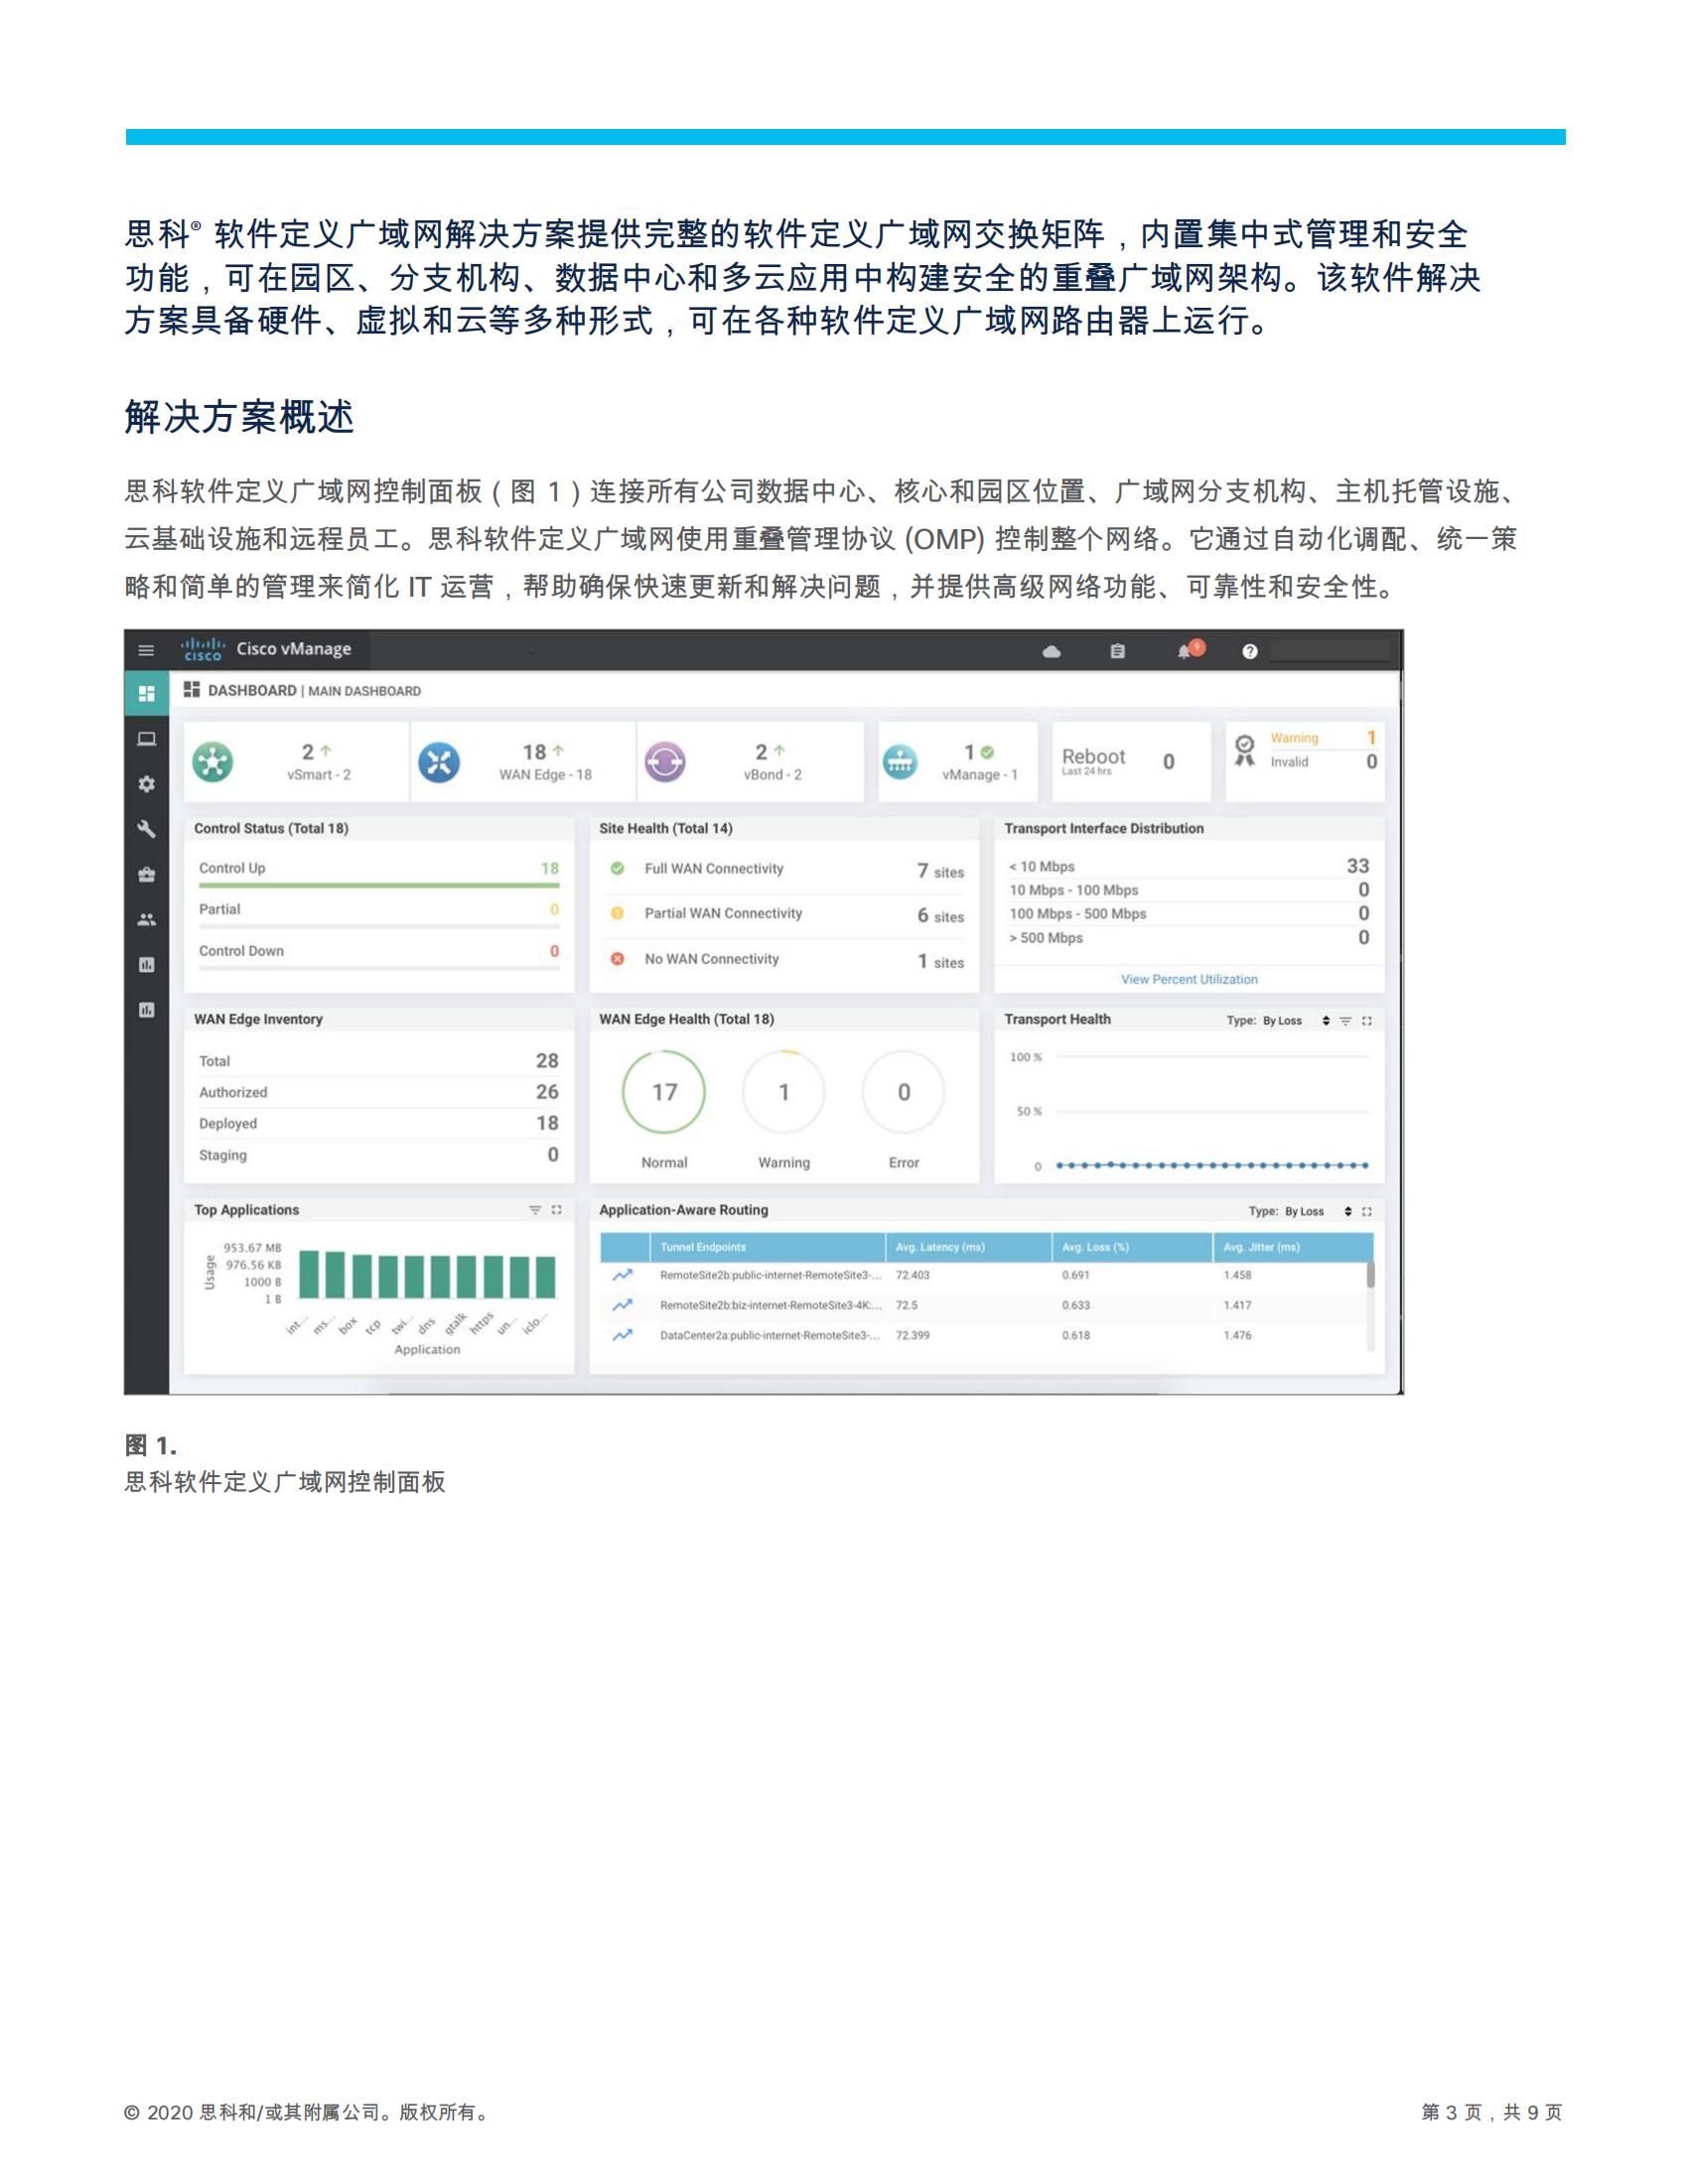Expand Transport Health panel to fullscreen
Image resolution: width=1688 pixels, height=2184 pixels.
click(x=1368, y=1021)
